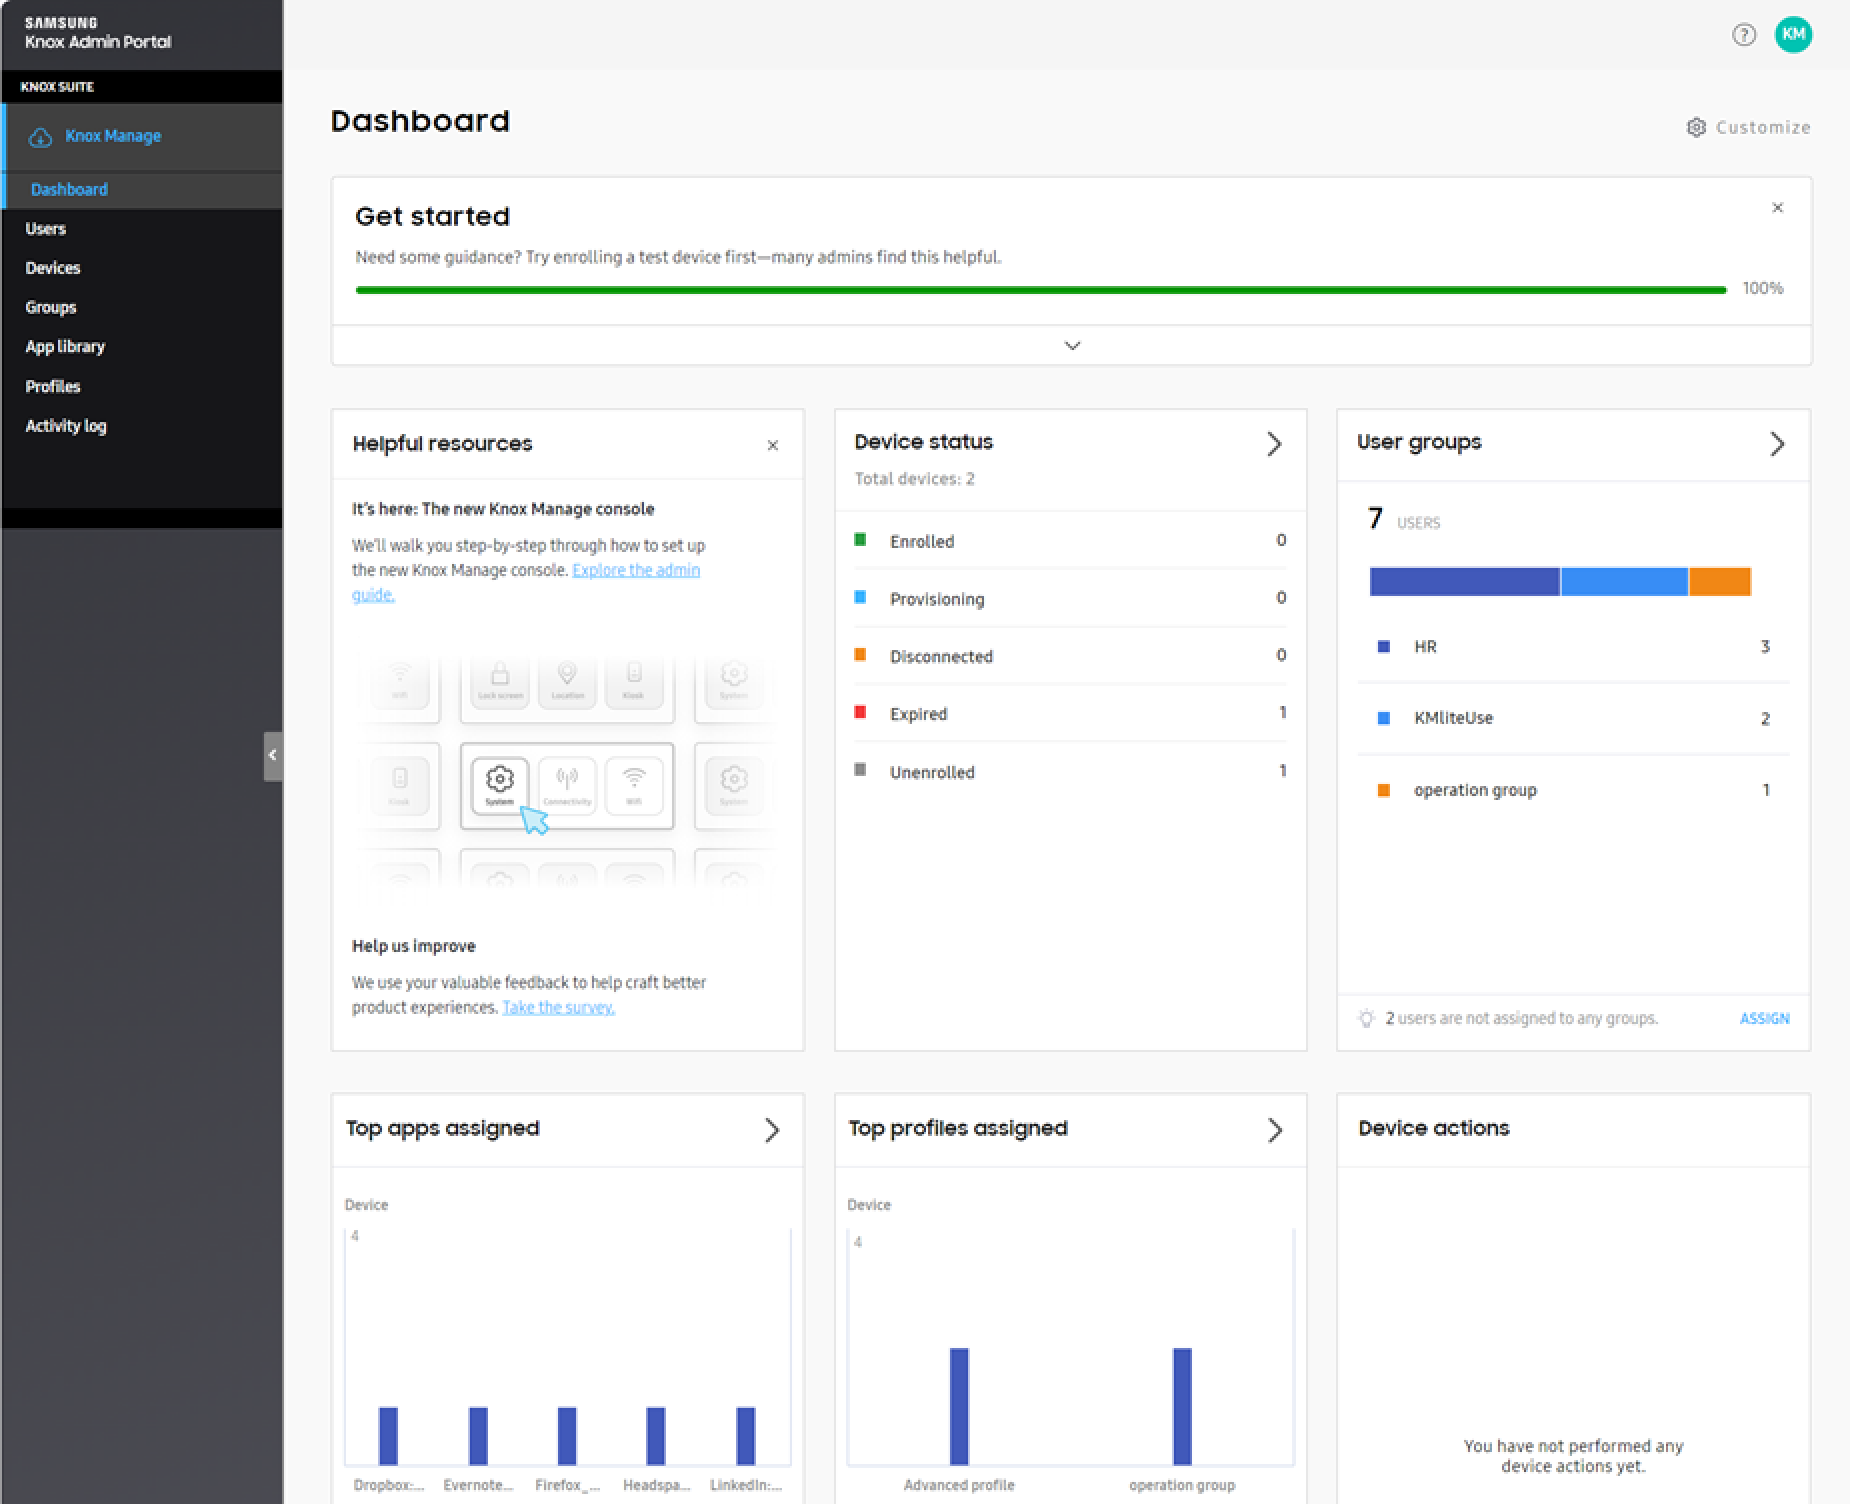Click the Advanced profile chart bar
The image size is (1850, 1504).
click(x=959, y=1405)
